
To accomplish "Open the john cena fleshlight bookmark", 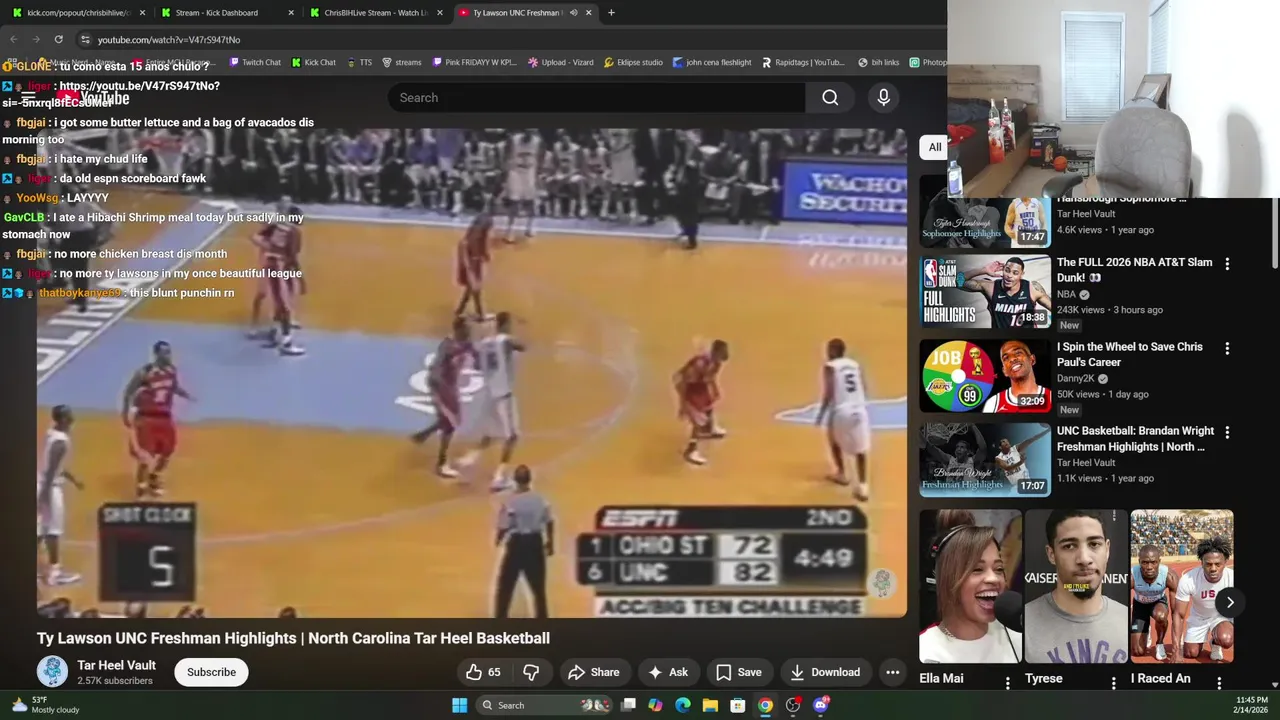I will [712, 62].
